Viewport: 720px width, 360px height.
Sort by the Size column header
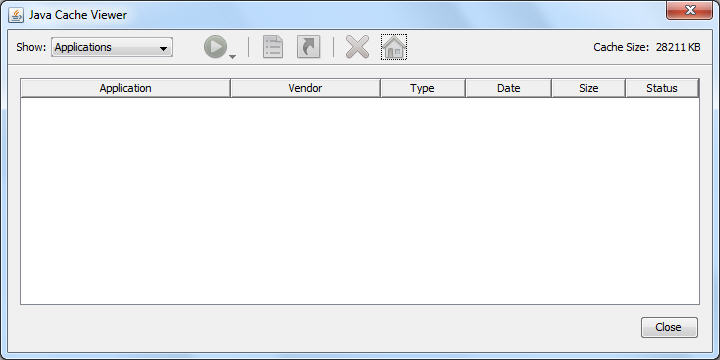tap(588, 88)
